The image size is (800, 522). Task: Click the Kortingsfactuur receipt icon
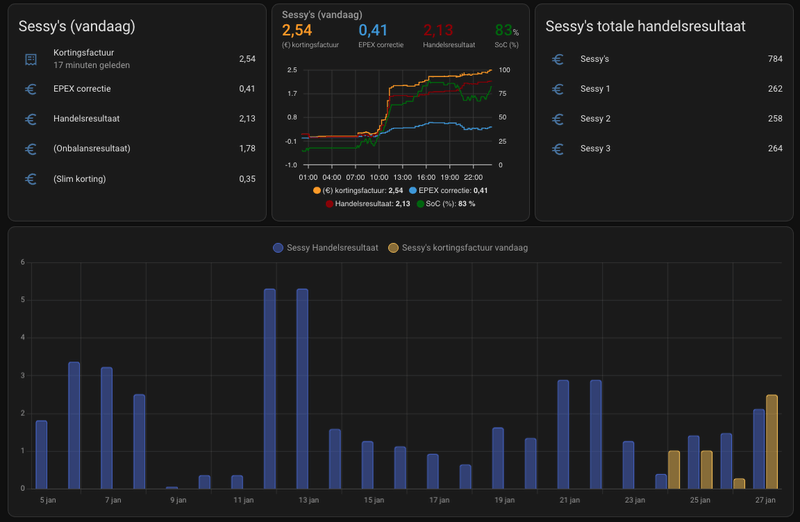click(x=31, y=60)
